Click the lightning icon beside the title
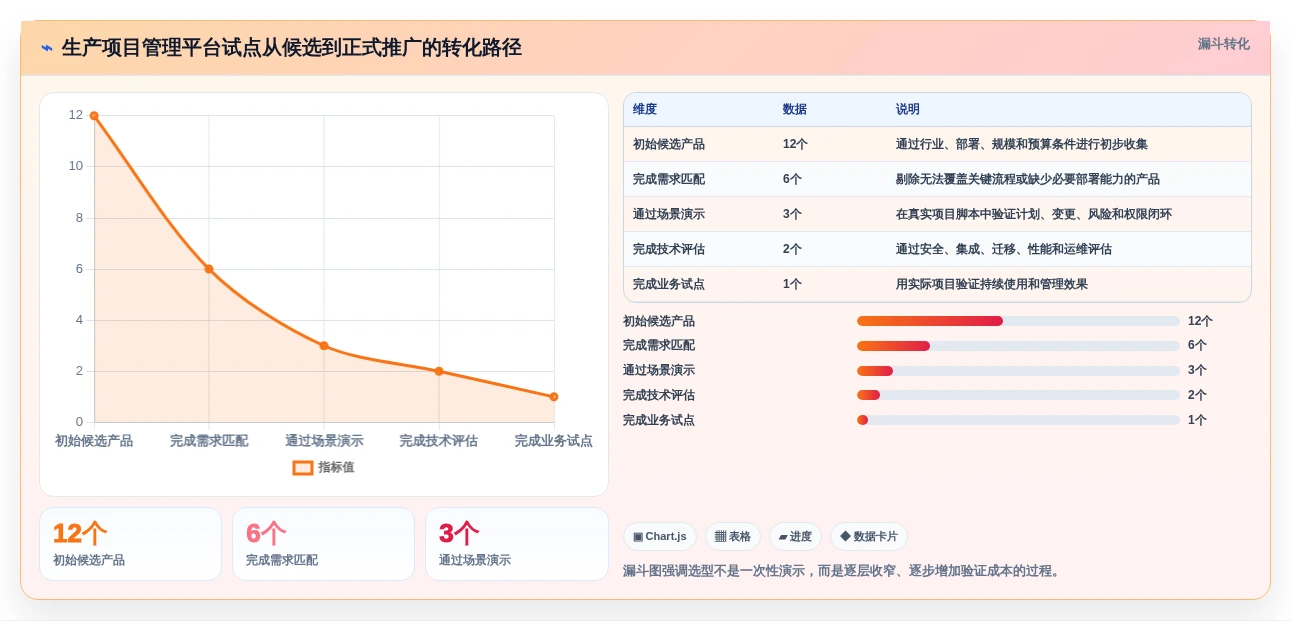 coord(47,48)
